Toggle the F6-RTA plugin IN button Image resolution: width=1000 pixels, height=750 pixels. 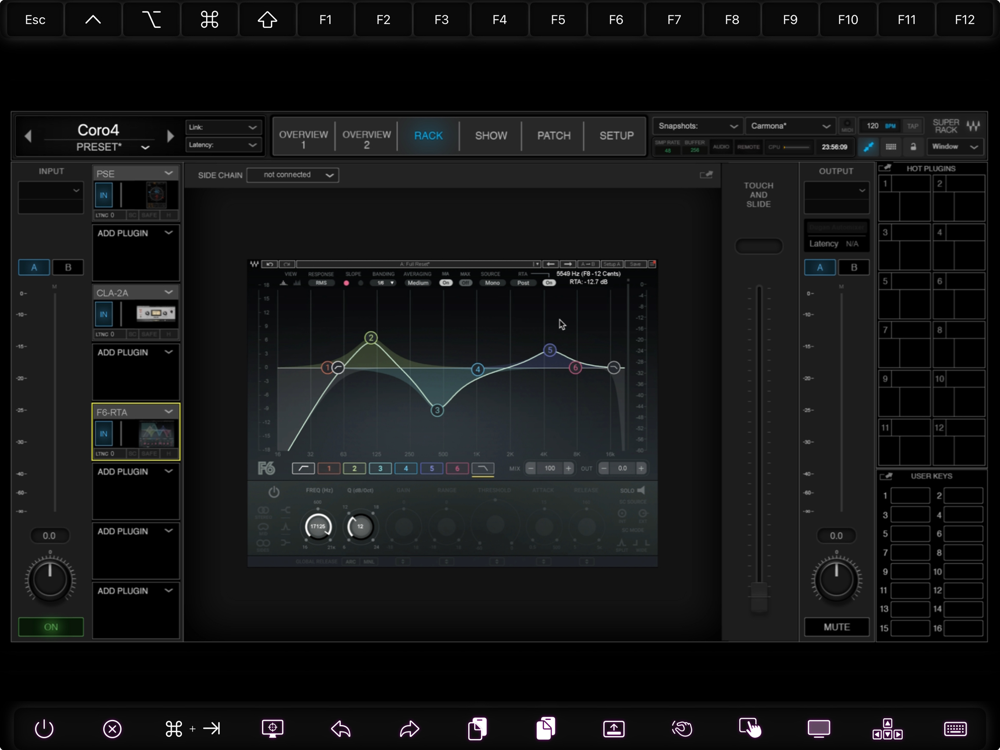(104, 434)
